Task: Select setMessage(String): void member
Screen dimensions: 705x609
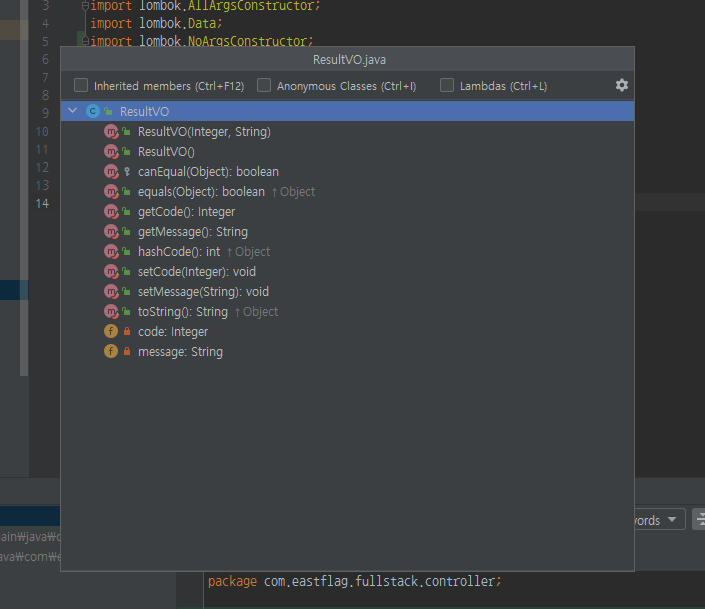Action: pyautogui.click(x=203, y=292)
